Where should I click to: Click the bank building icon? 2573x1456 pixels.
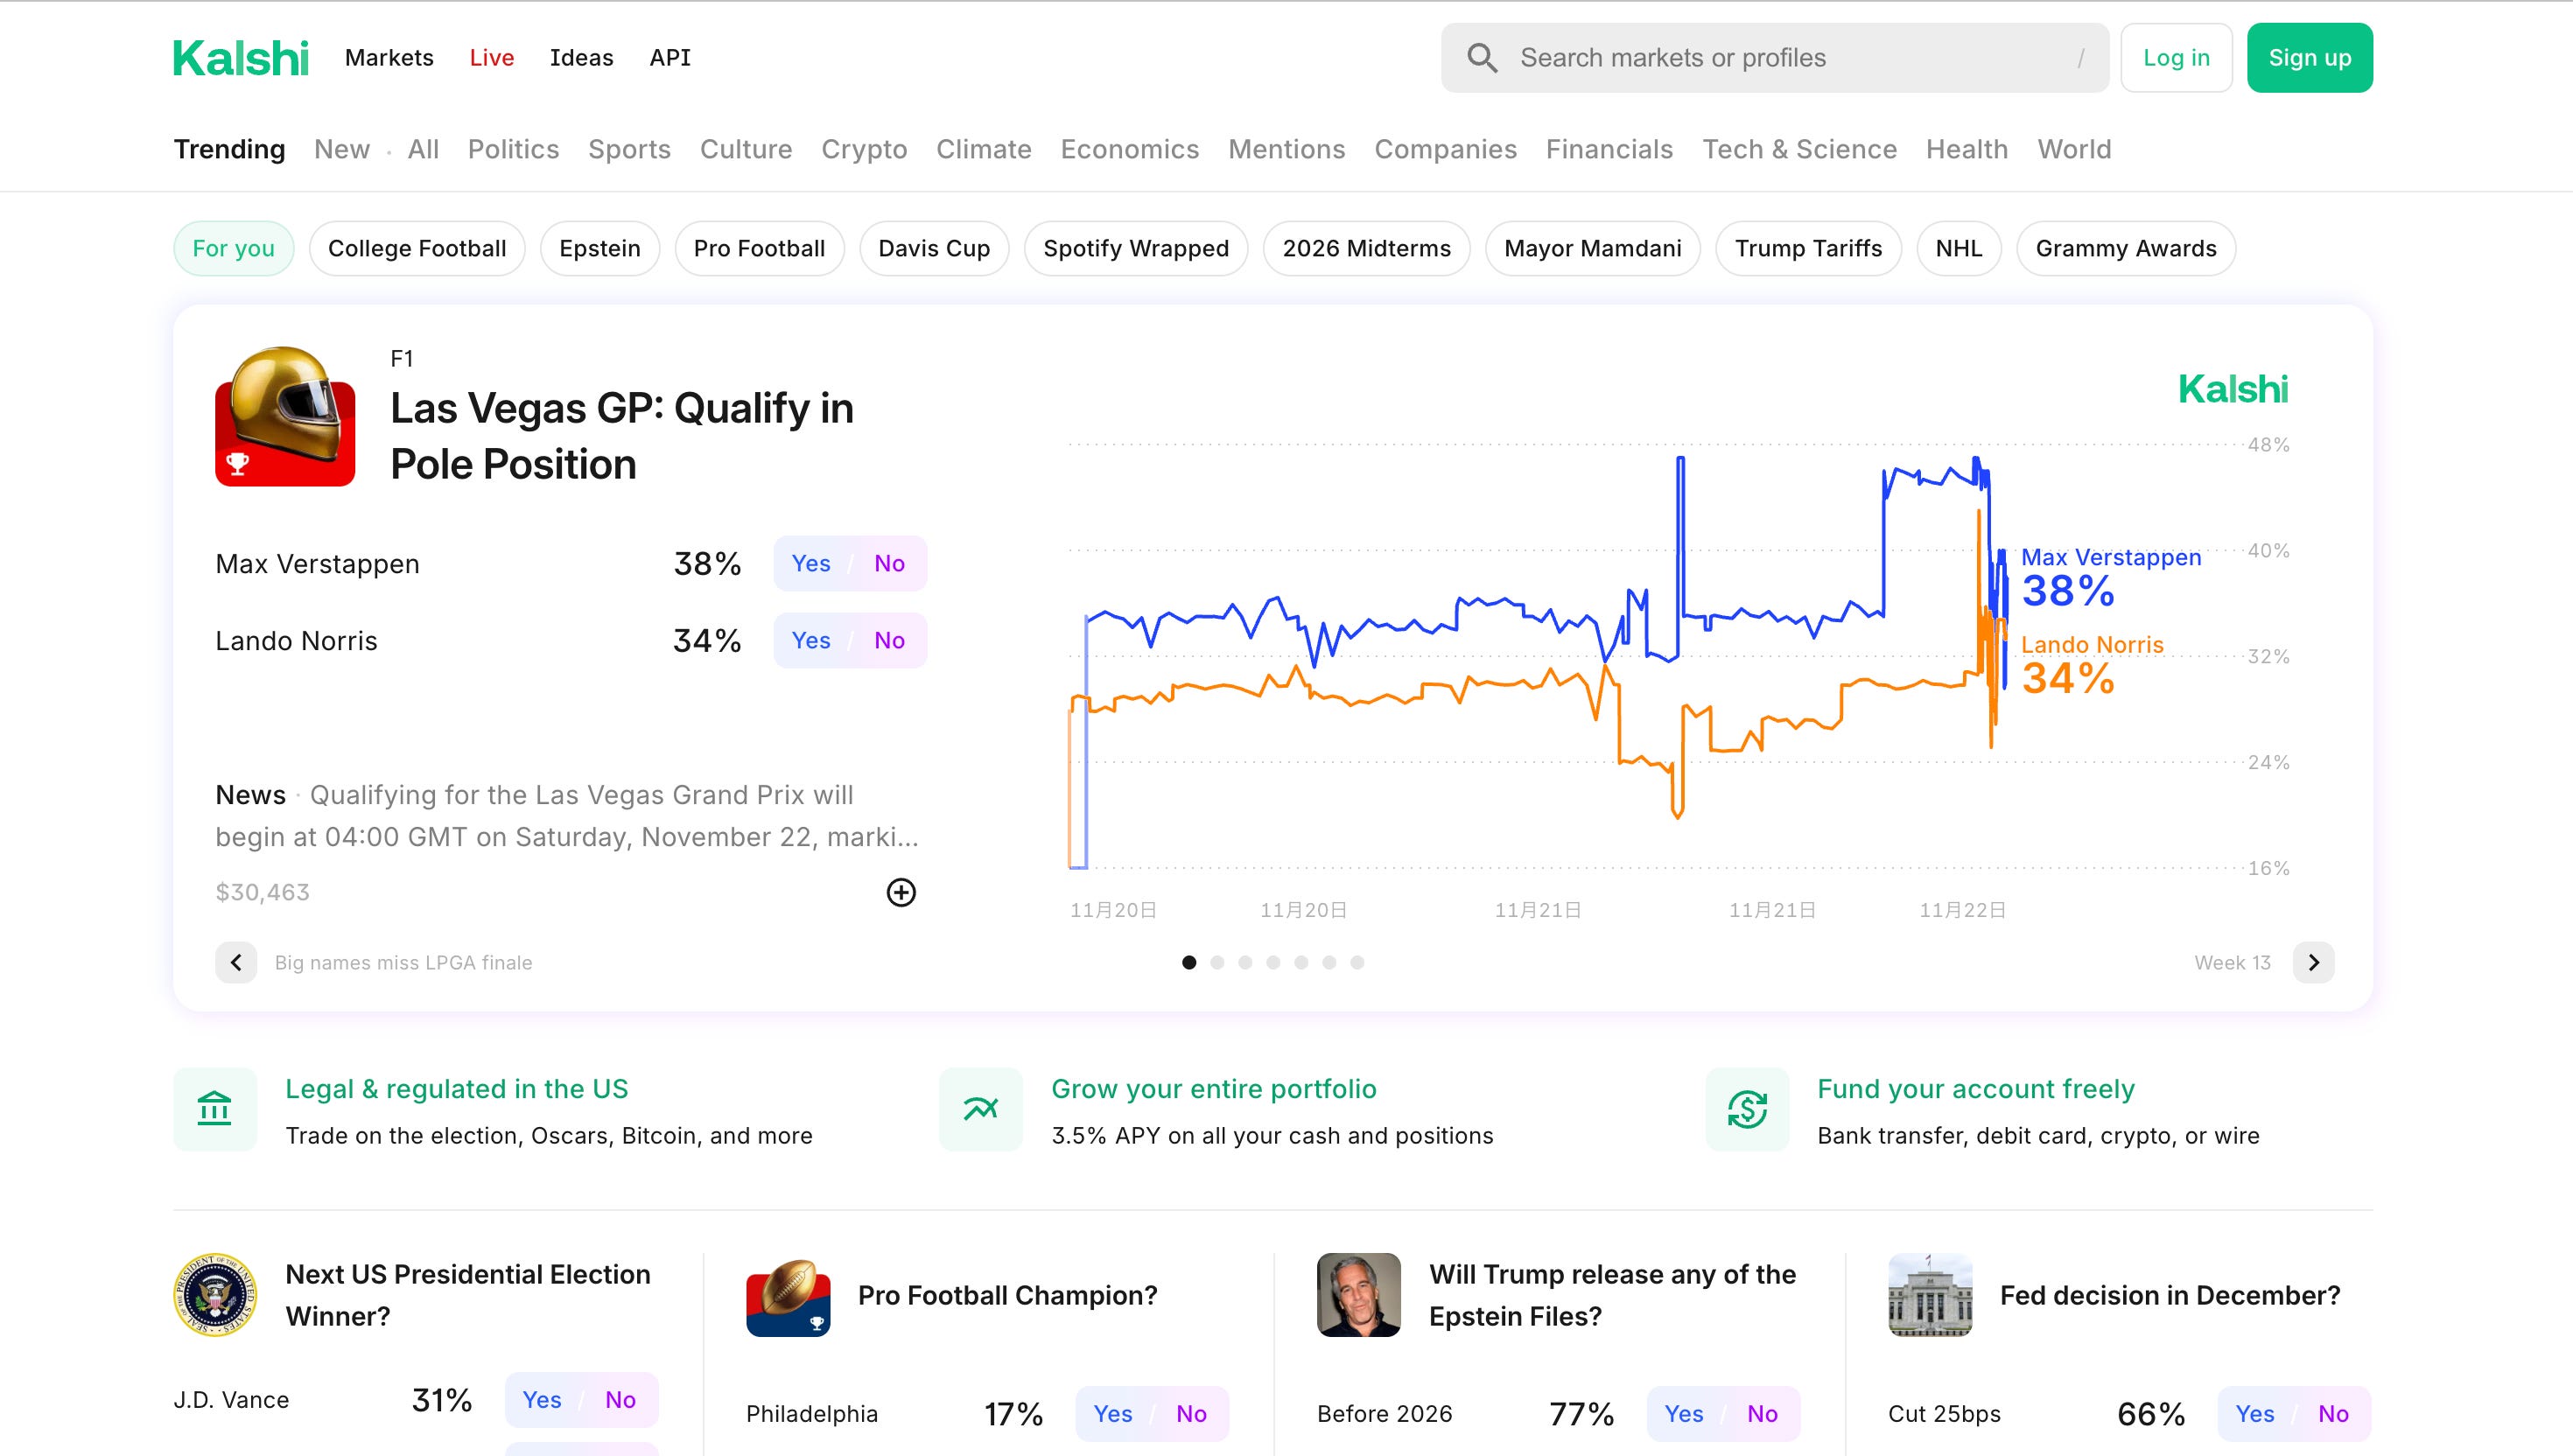coord(215,1109)
